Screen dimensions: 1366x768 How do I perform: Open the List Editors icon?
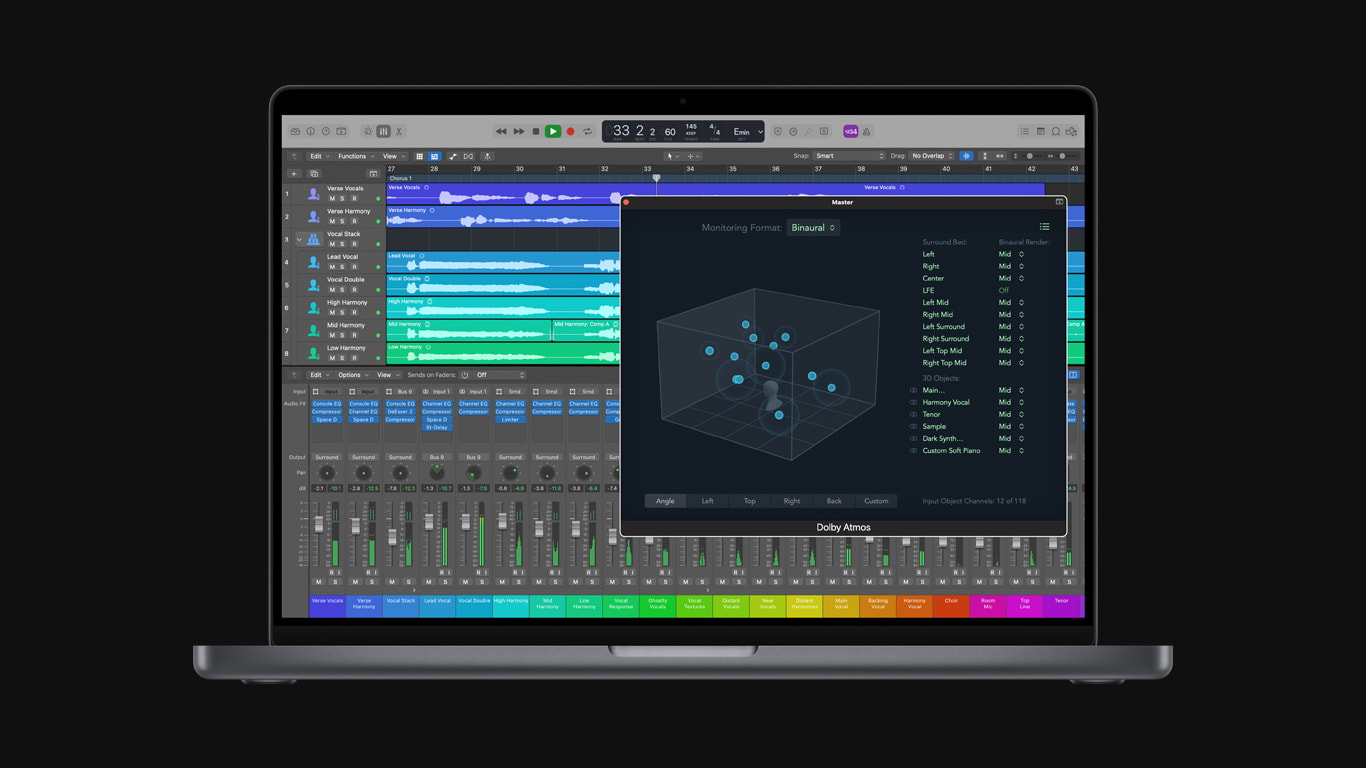[1024, 131]
